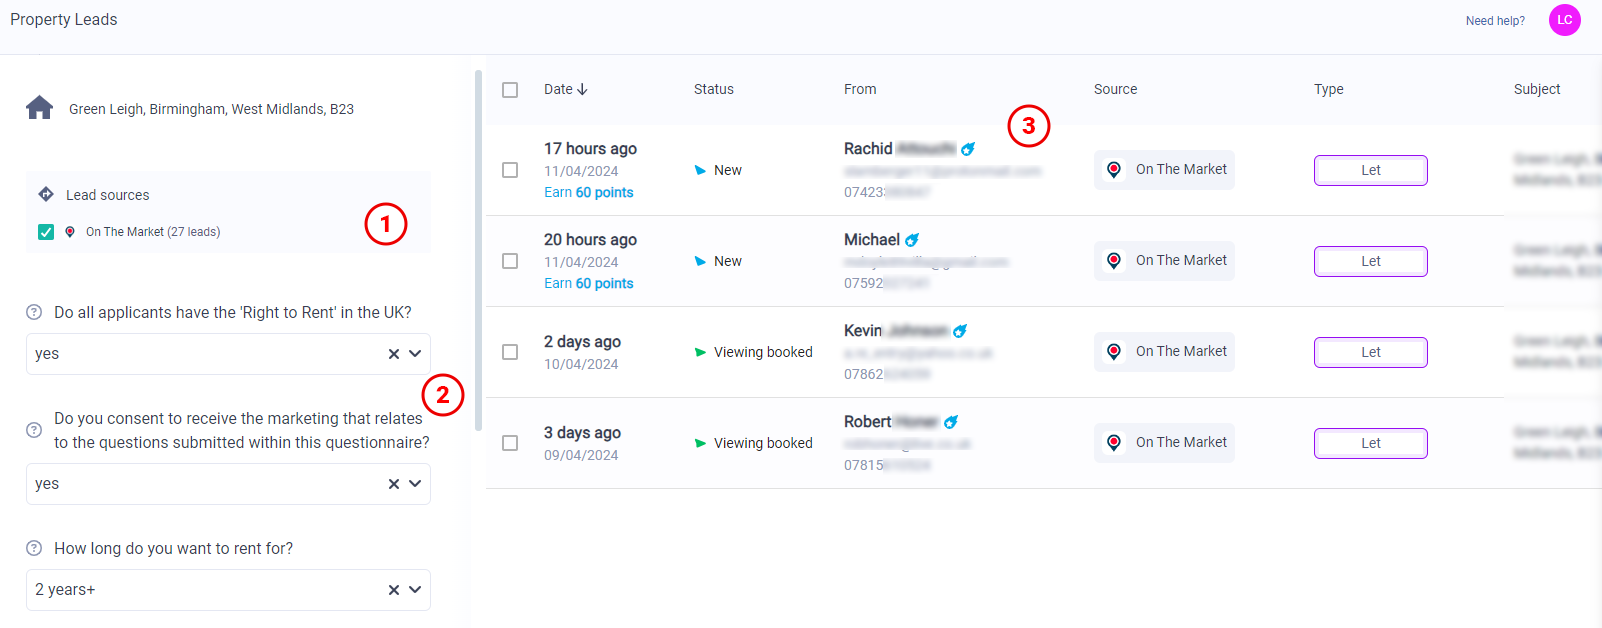The height and width of the screenshot is (628, 1602).
Task: Click the Let button in Michael's row
Action: click(1370, 261)
